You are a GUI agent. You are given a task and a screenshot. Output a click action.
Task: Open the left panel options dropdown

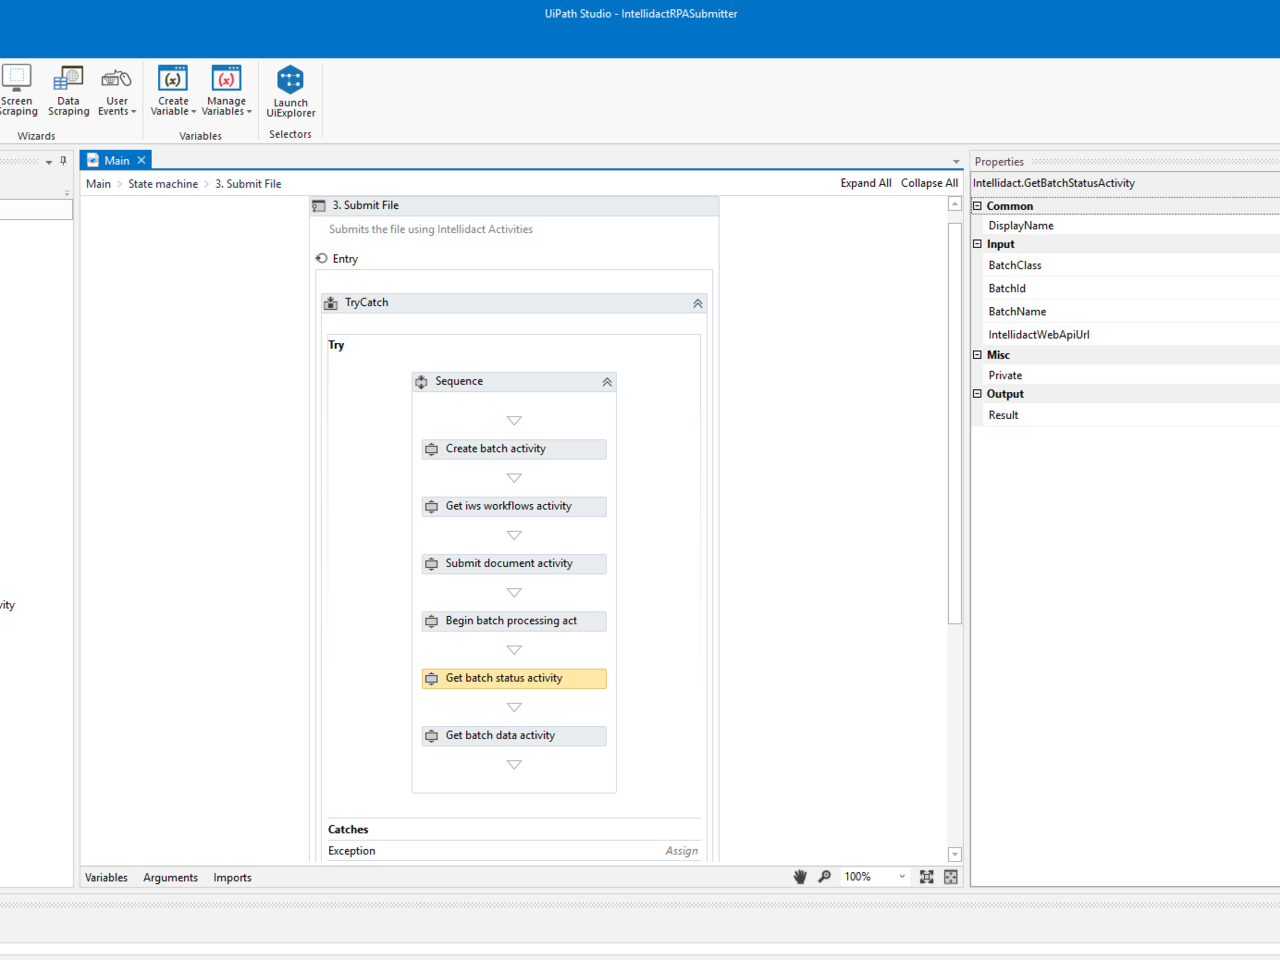pos(49,162)
